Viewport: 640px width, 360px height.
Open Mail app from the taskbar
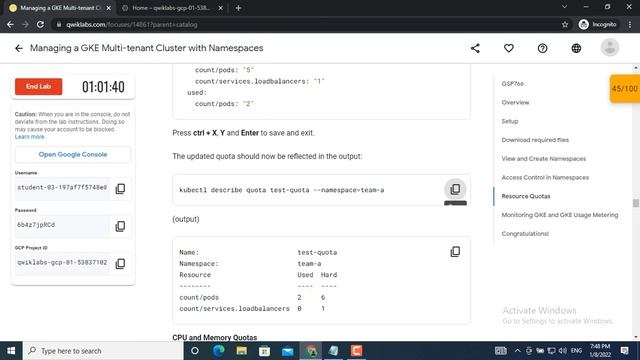pyautogui.click(x=288, y=351)
